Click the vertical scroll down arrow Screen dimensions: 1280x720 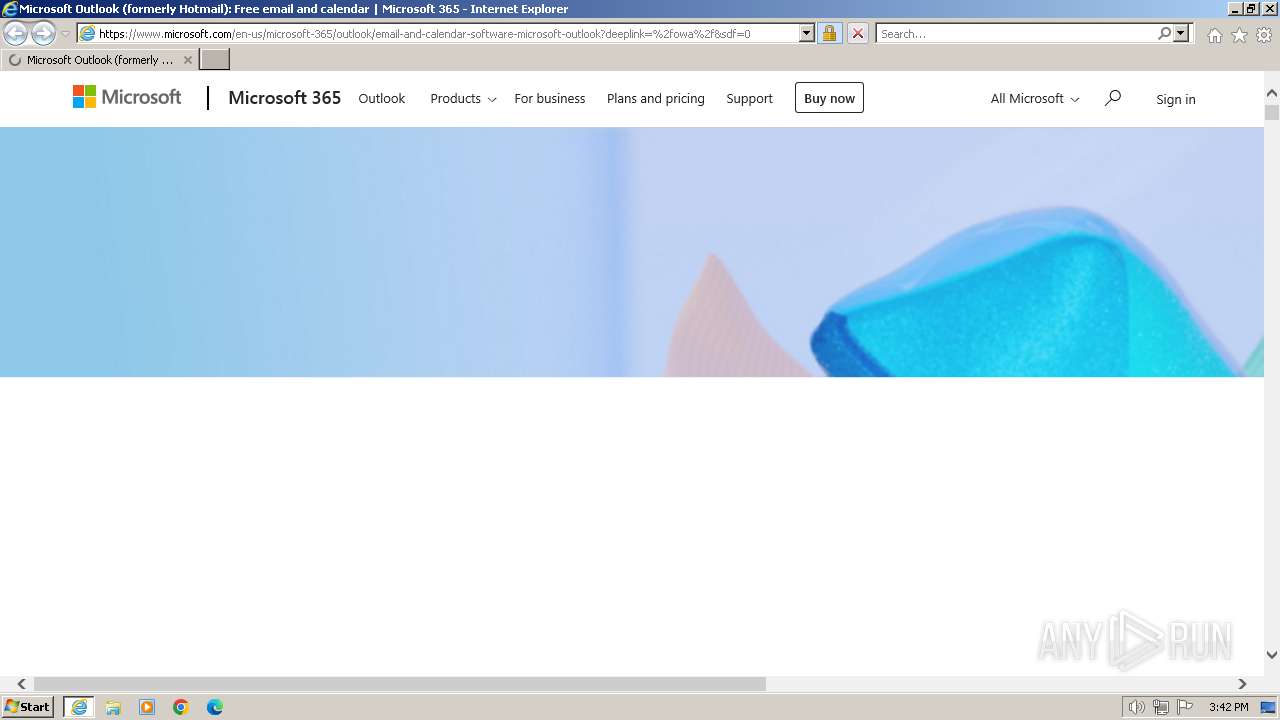point(1272,655)
